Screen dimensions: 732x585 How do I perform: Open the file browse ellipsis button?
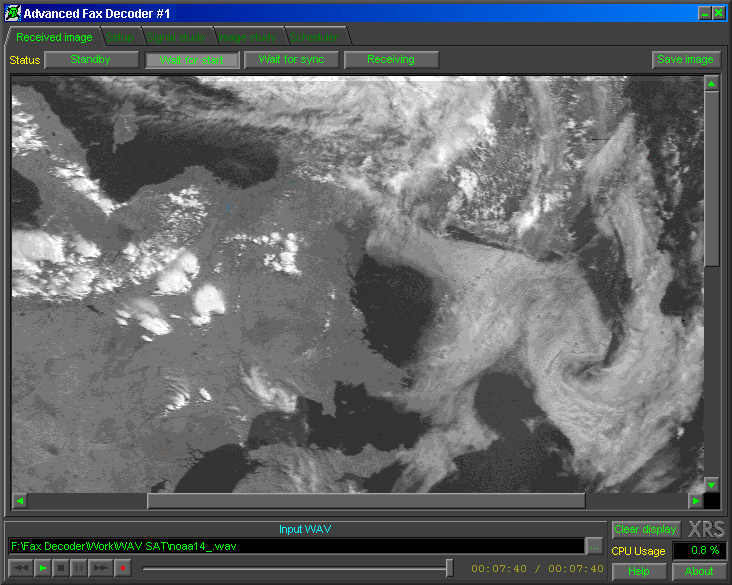coord(595,547)
